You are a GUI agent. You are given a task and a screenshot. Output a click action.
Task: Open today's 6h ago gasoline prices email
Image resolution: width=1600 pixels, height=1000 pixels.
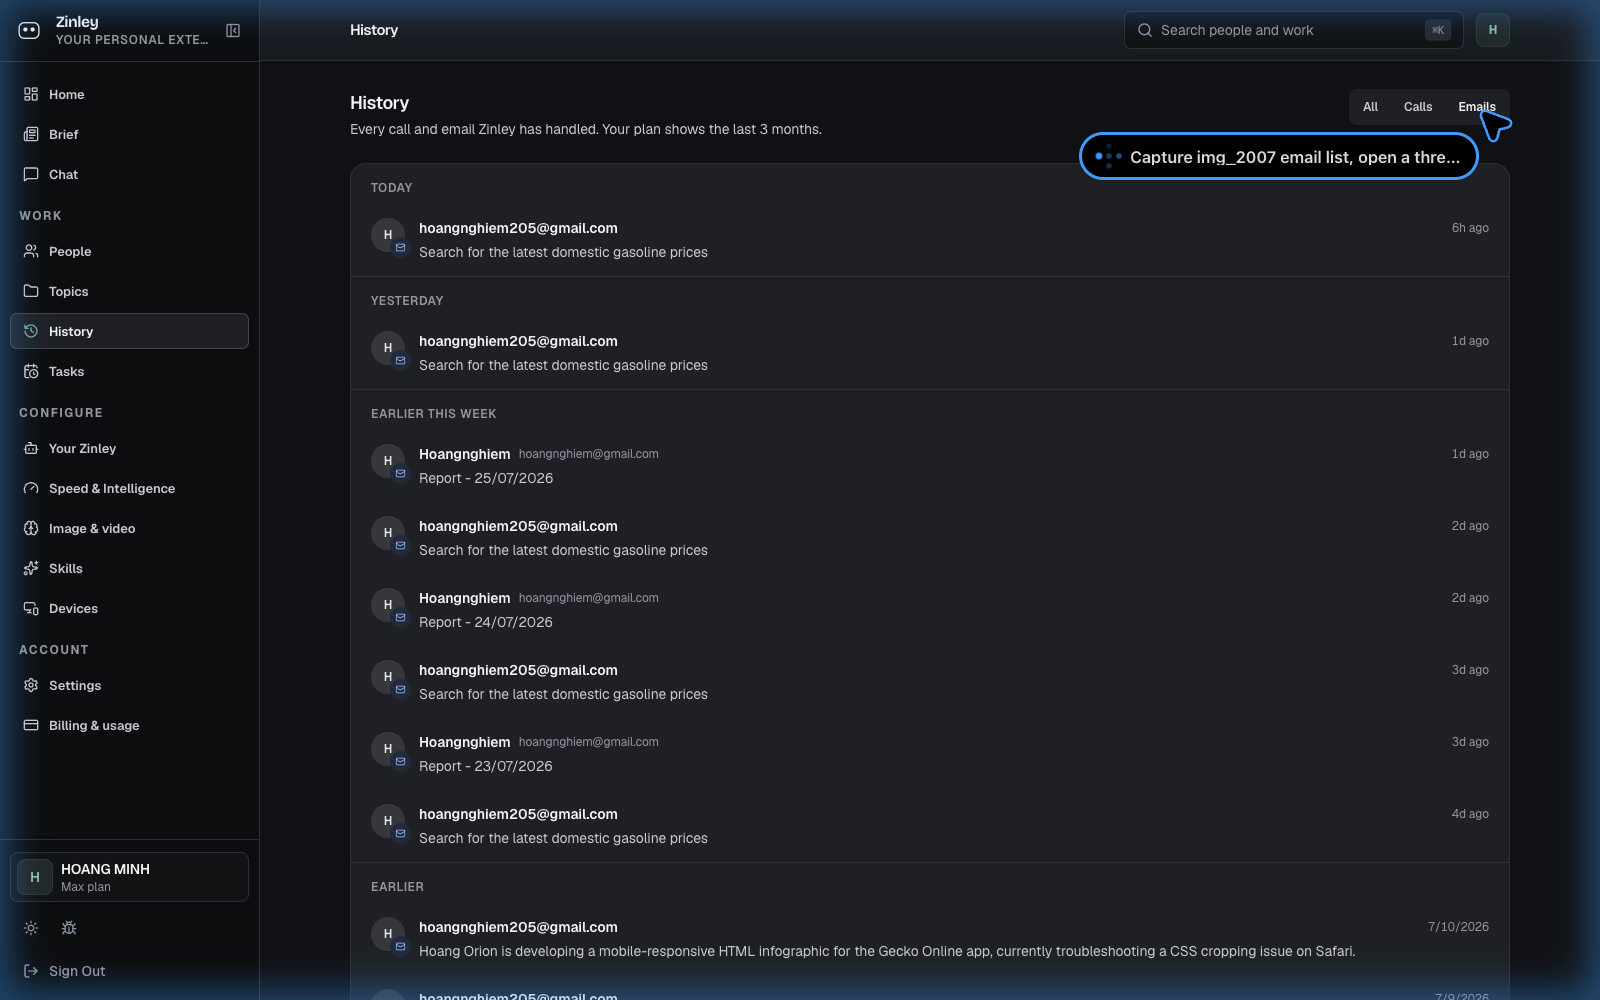pyautogui.click(x=929, y=240)
